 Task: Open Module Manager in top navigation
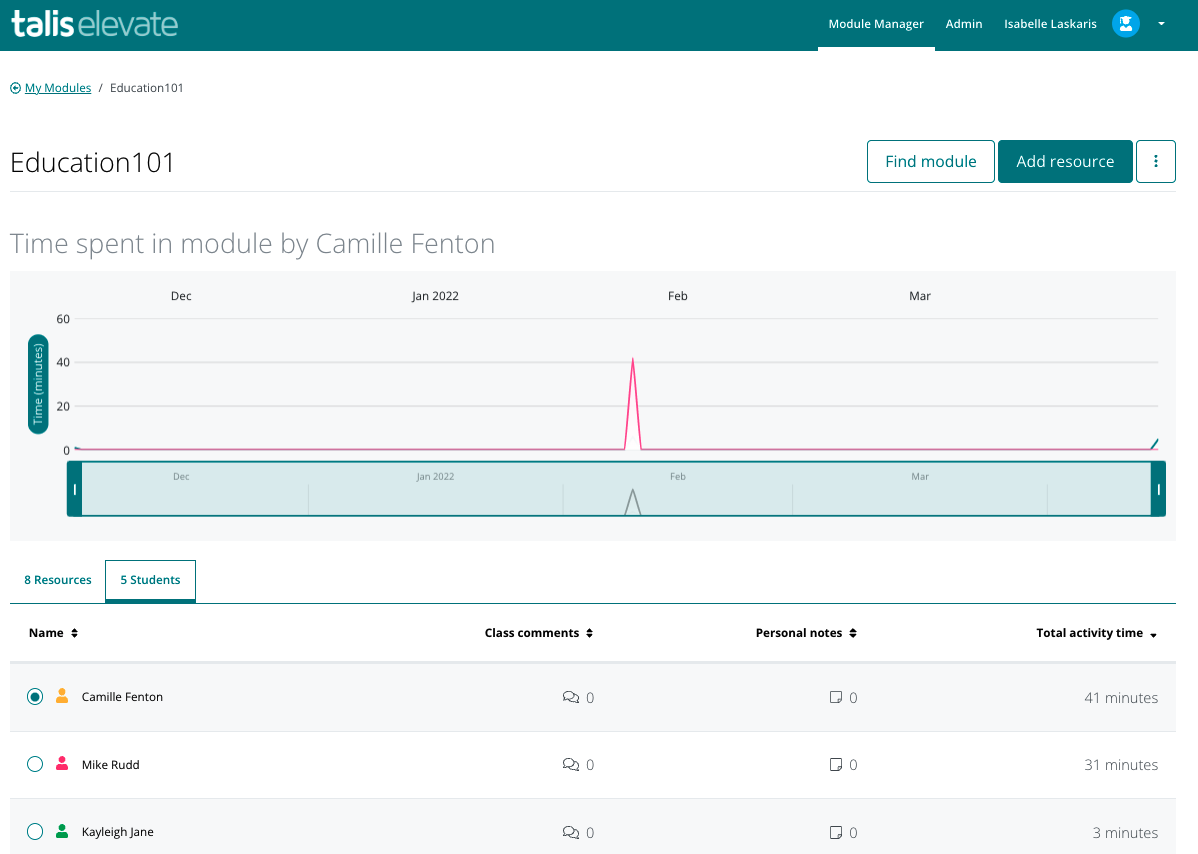876,24
